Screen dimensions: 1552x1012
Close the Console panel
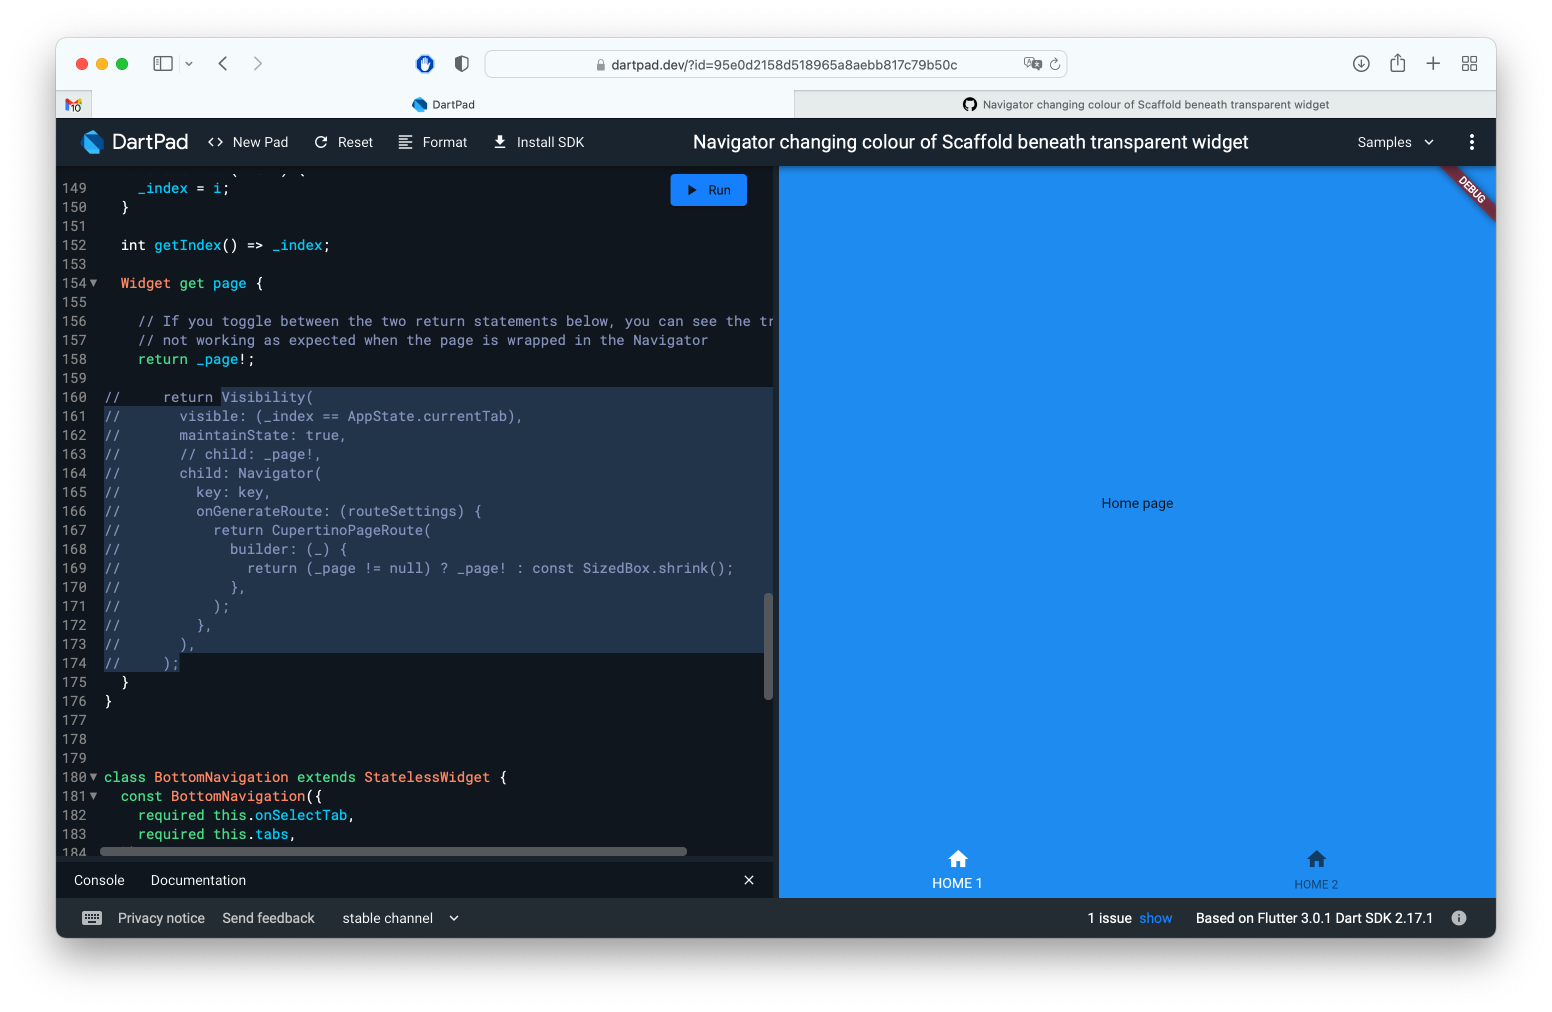(749, 880)
